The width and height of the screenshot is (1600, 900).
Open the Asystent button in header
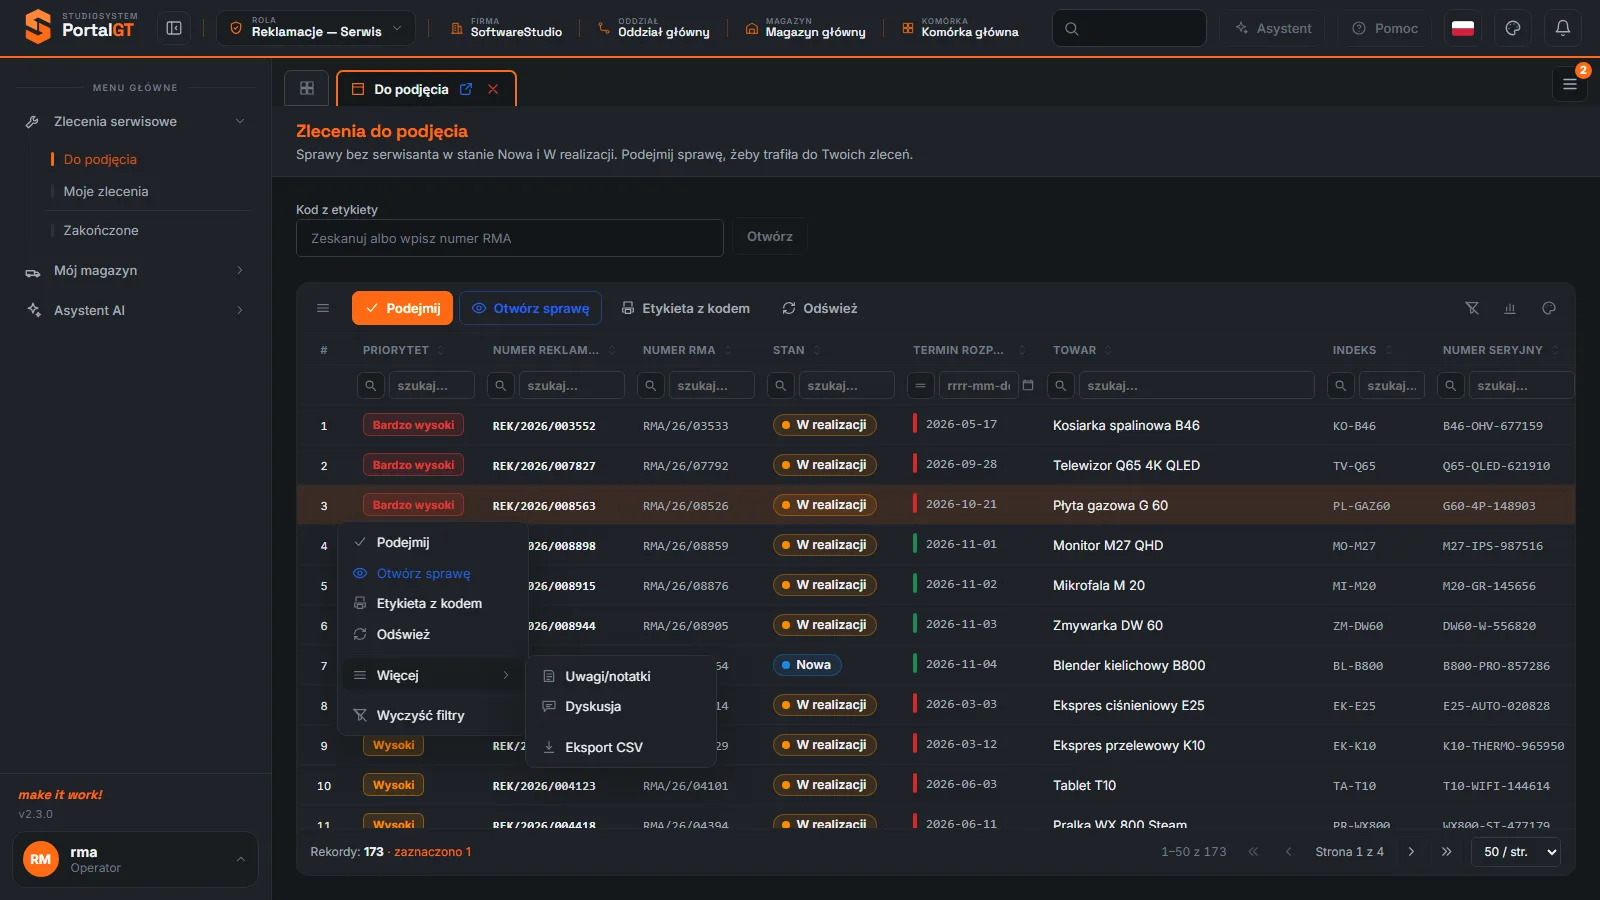(x=1273, y=28)
